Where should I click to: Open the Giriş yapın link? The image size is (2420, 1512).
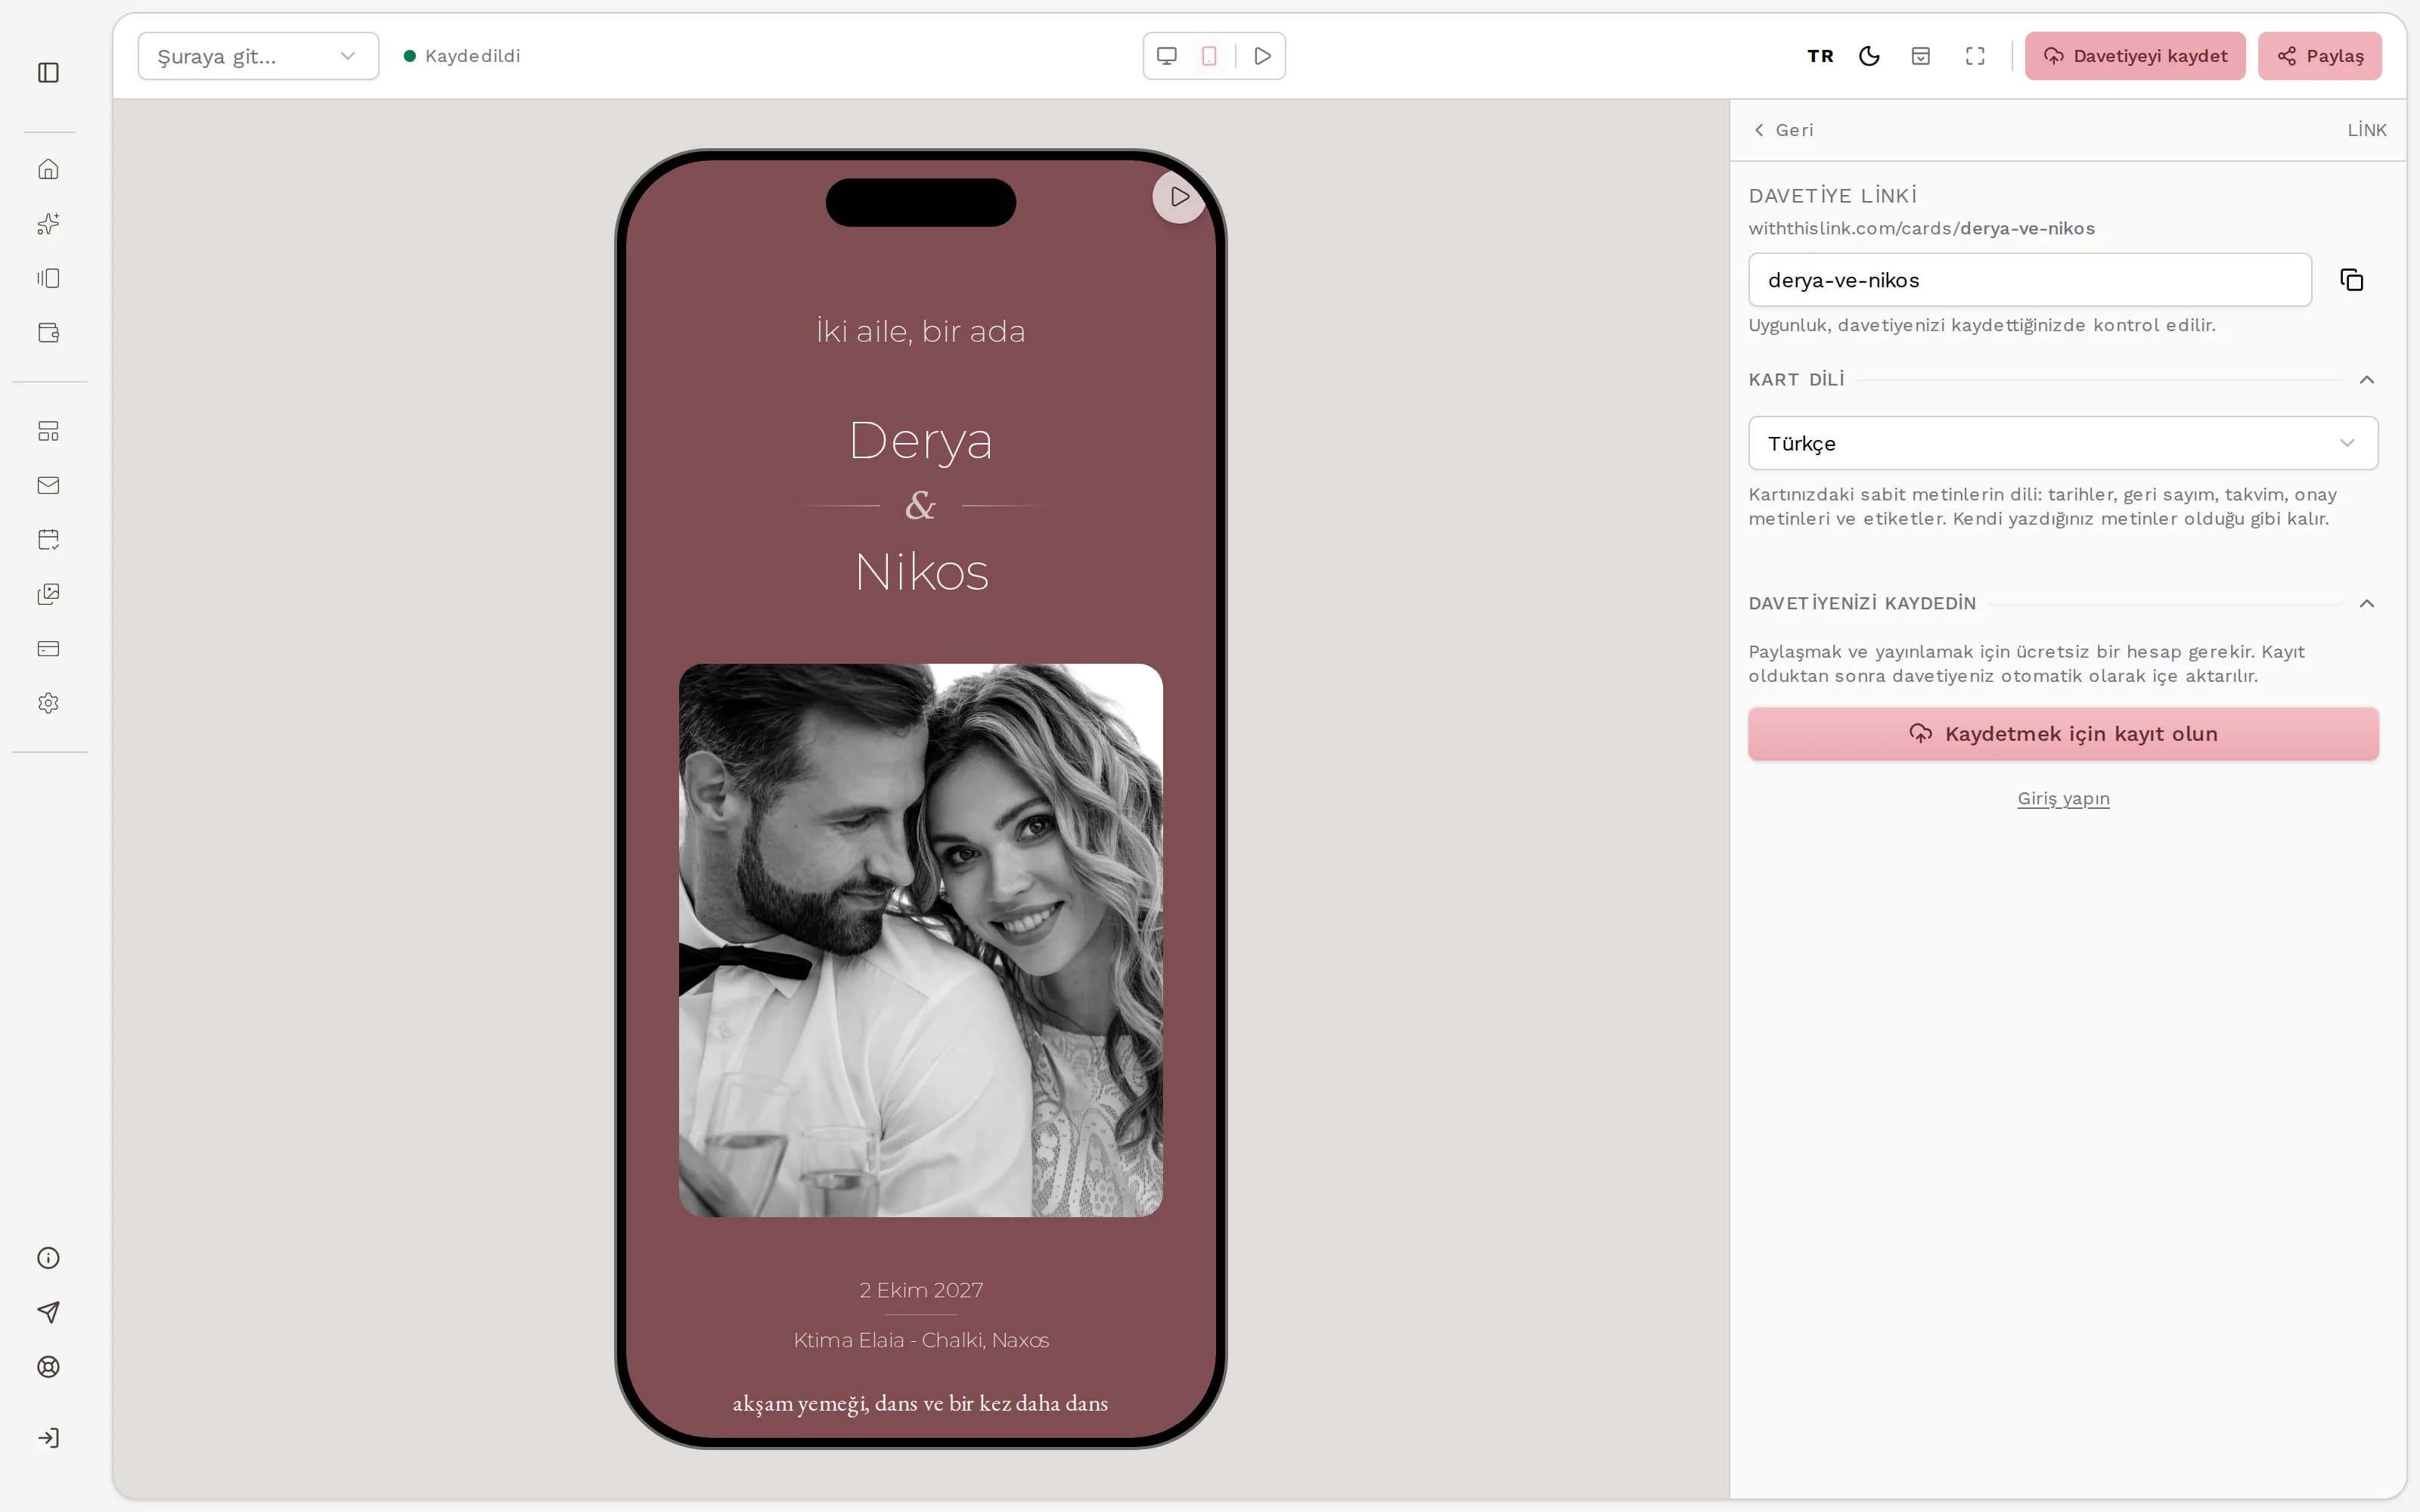(x=2063, y=798)
